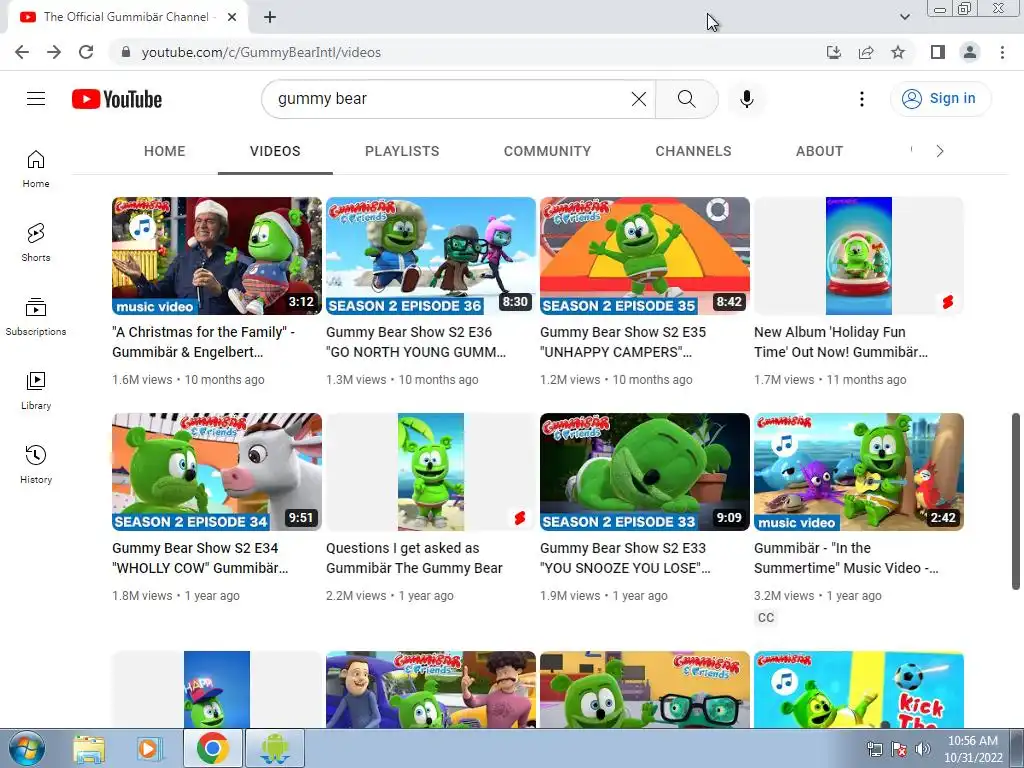Click the Christmas music video thumbnail 3:12

217,256
